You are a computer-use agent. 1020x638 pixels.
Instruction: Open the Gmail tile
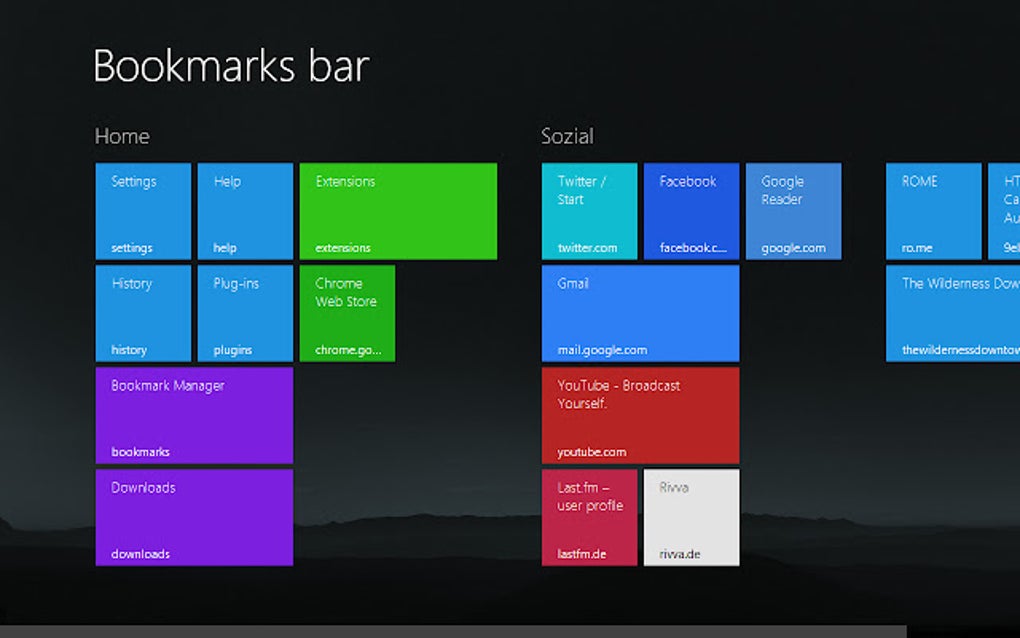point(641,313)
